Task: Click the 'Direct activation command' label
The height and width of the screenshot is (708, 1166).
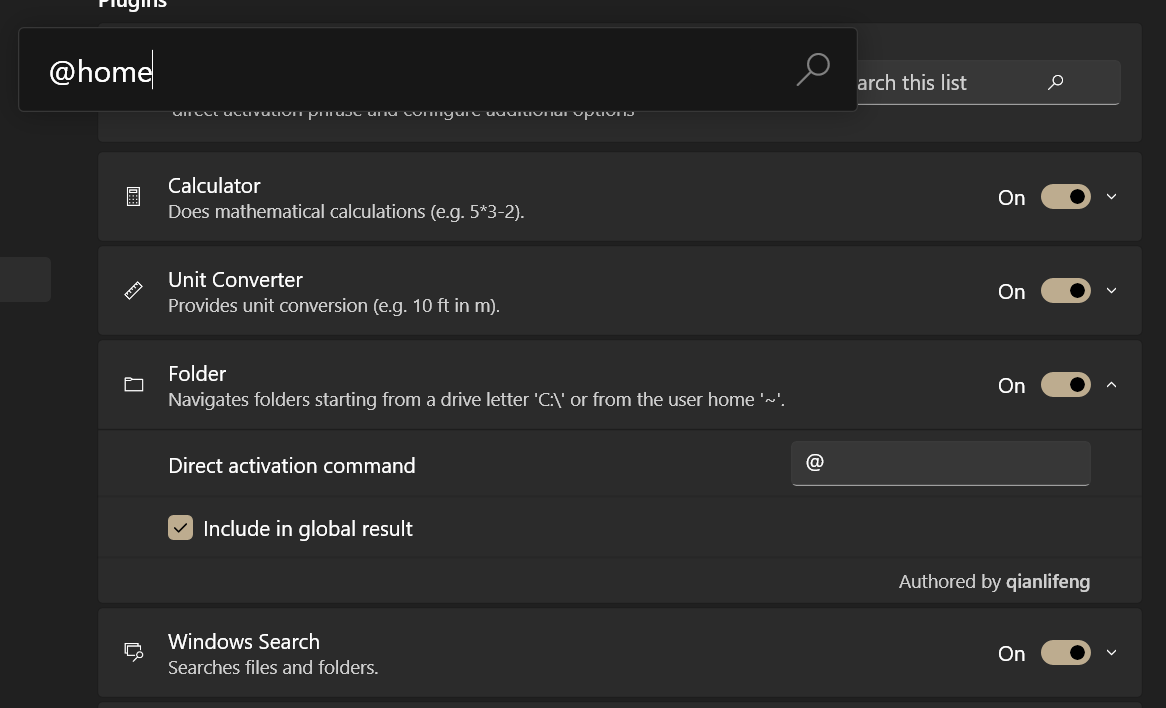Action: click(292, 466)
